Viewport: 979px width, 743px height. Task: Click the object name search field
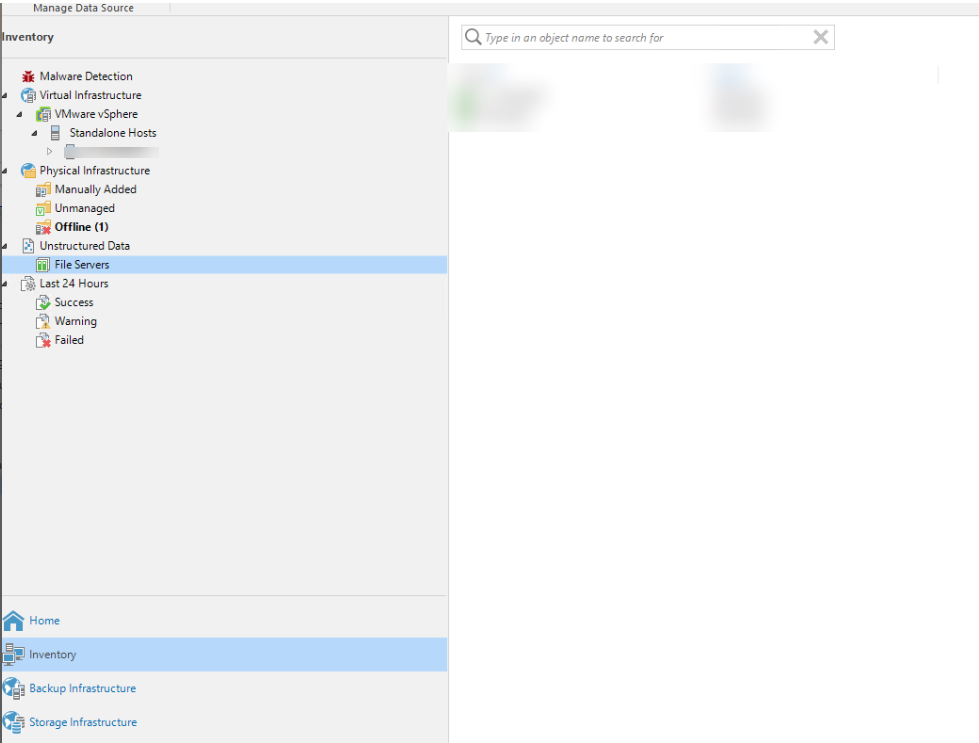[640, 38]
